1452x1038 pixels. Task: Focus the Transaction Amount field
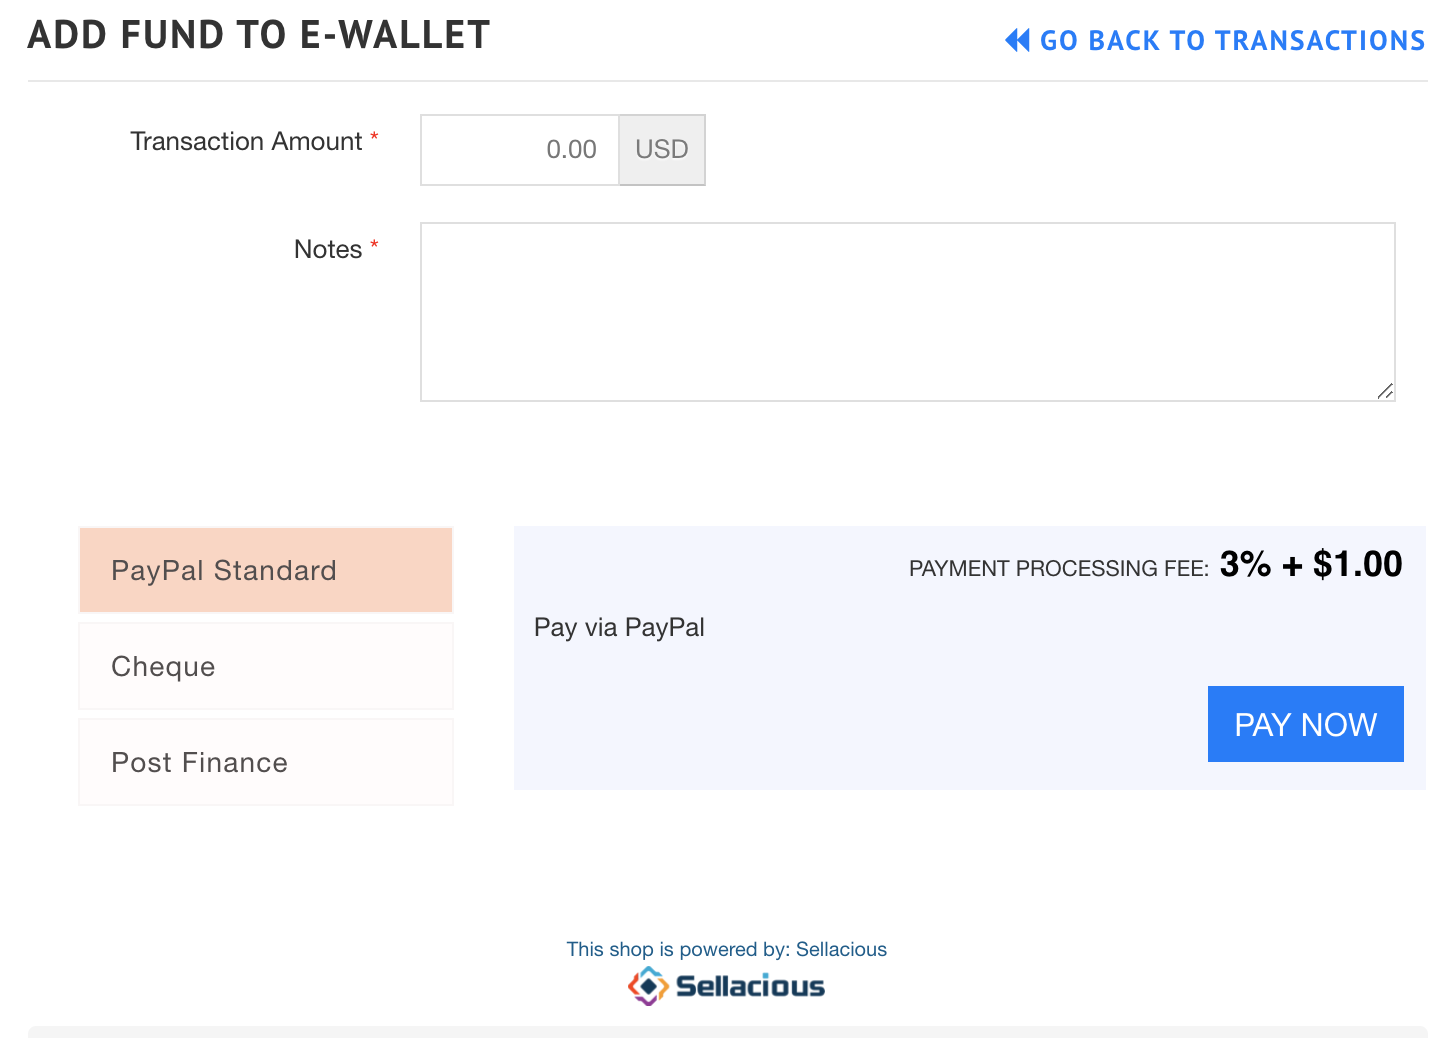520,150
